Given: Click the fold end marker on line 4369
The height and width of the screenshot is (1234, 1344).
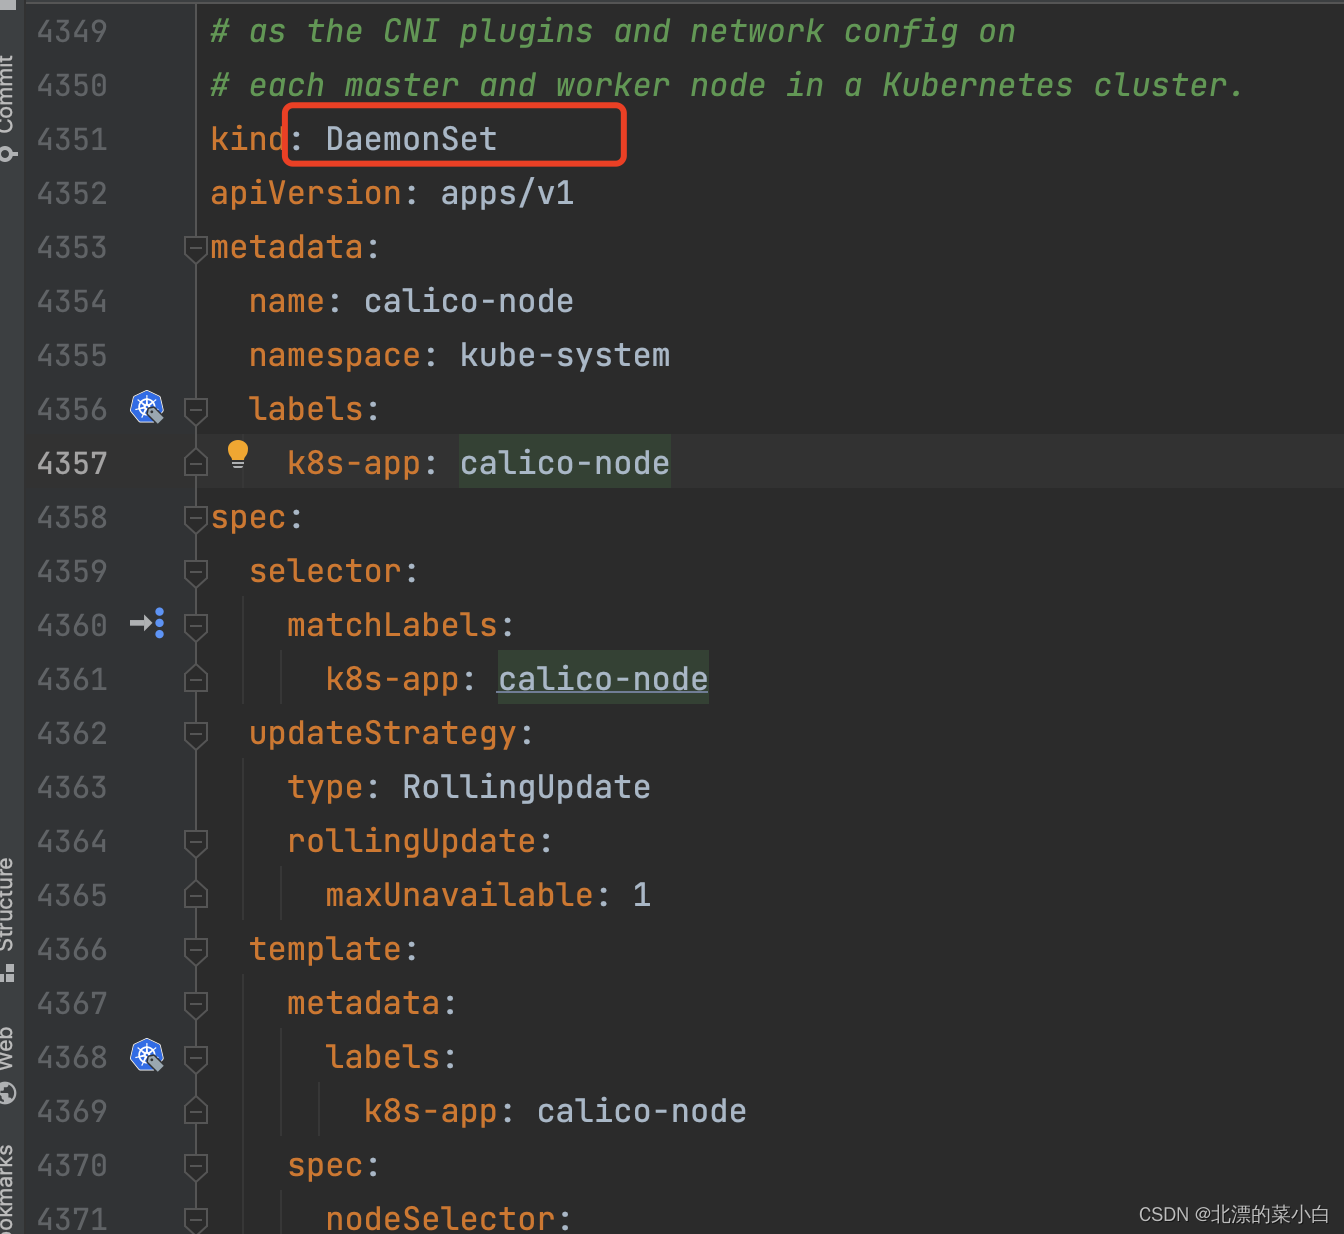Looking at the screenshot, I should (196, 1110).
